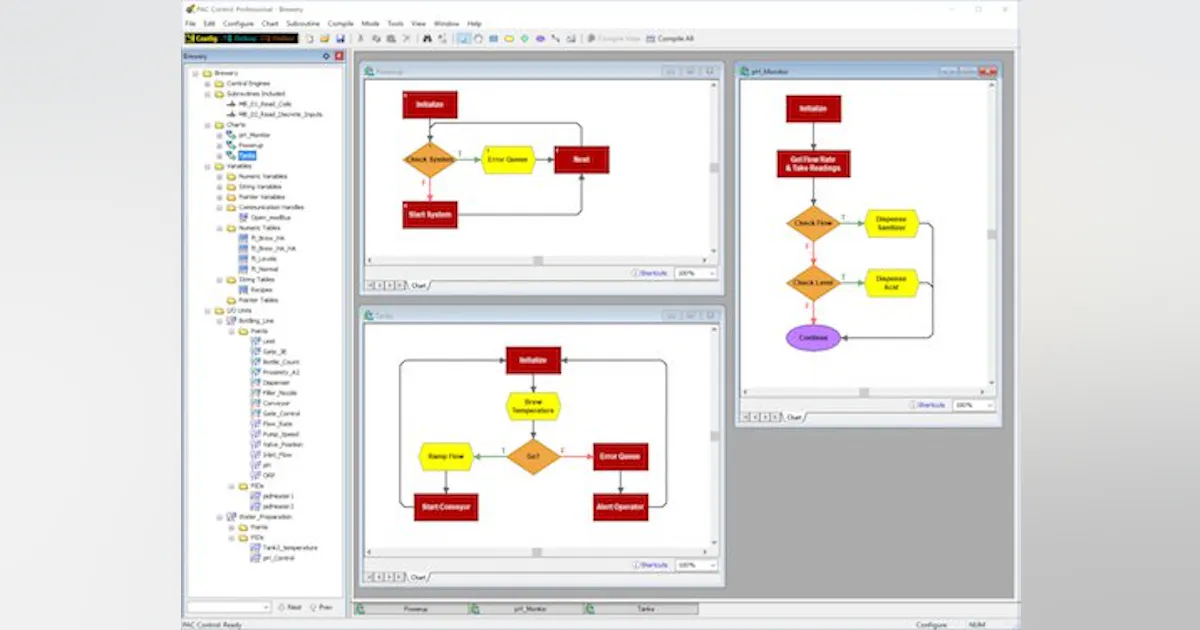Open the zoom level dropdown in pH_Monitor
The image size is (1200, 630).
[989, 405]
